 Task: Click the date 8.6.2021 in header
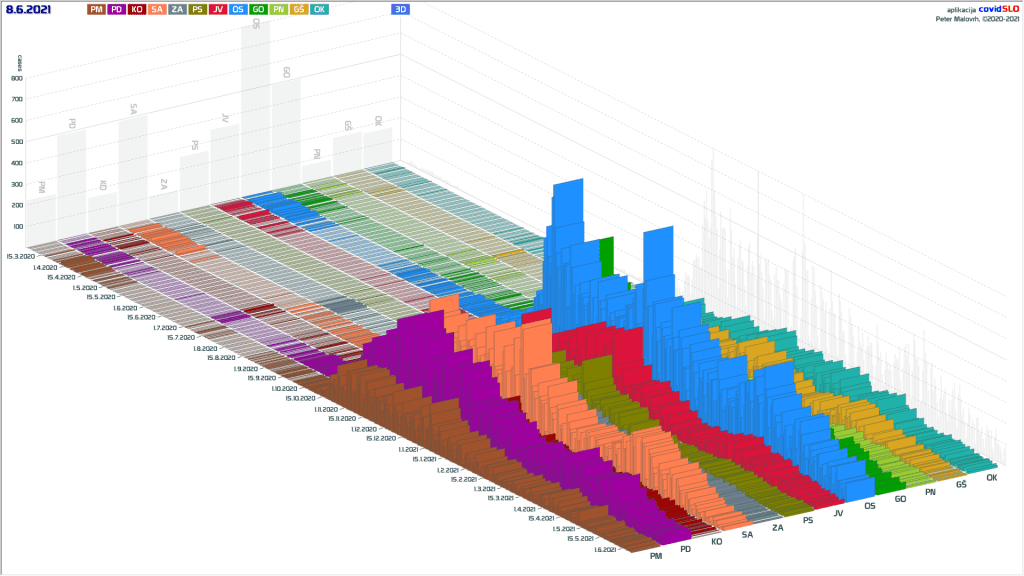pyautogui.click(x=28, y=9)
